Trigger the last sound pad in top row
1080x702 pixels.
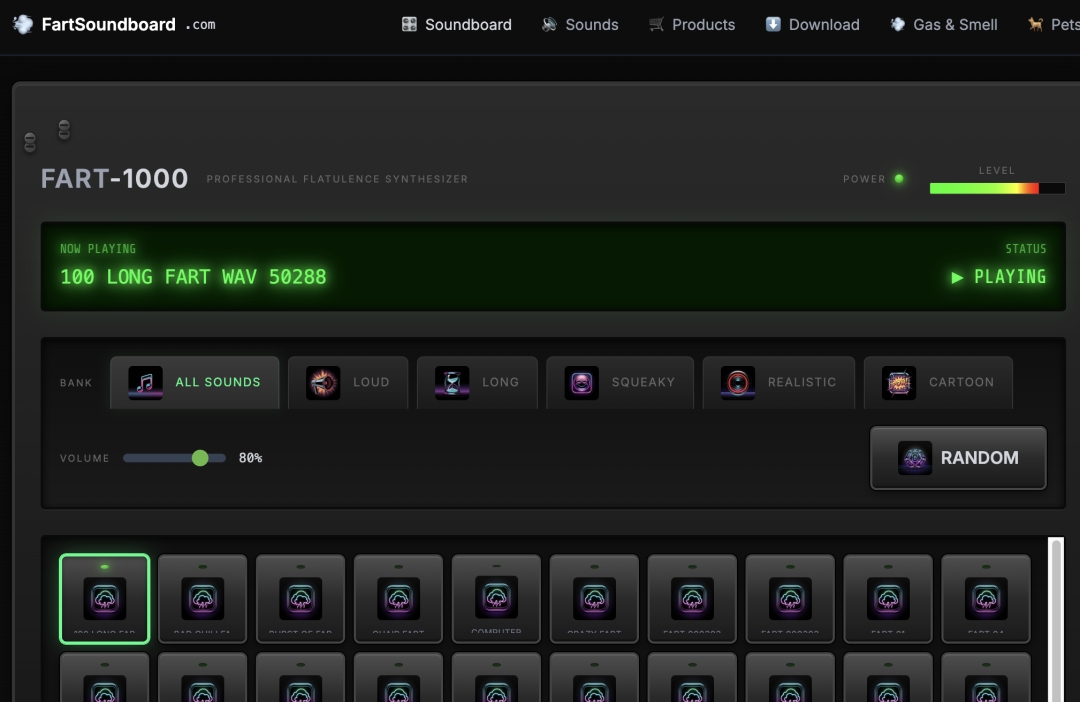tap(986, 599)
